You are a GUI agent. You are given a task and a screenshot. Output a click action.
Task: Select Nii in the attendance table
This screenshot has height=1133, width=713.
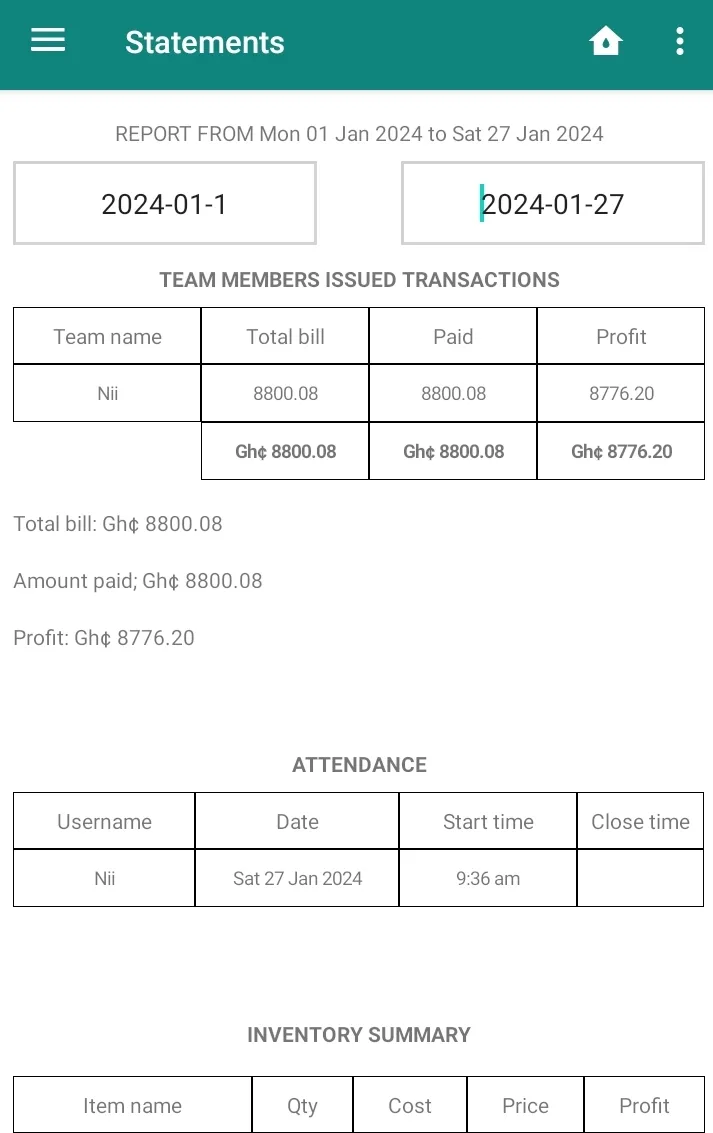click(x=105, y=878)
